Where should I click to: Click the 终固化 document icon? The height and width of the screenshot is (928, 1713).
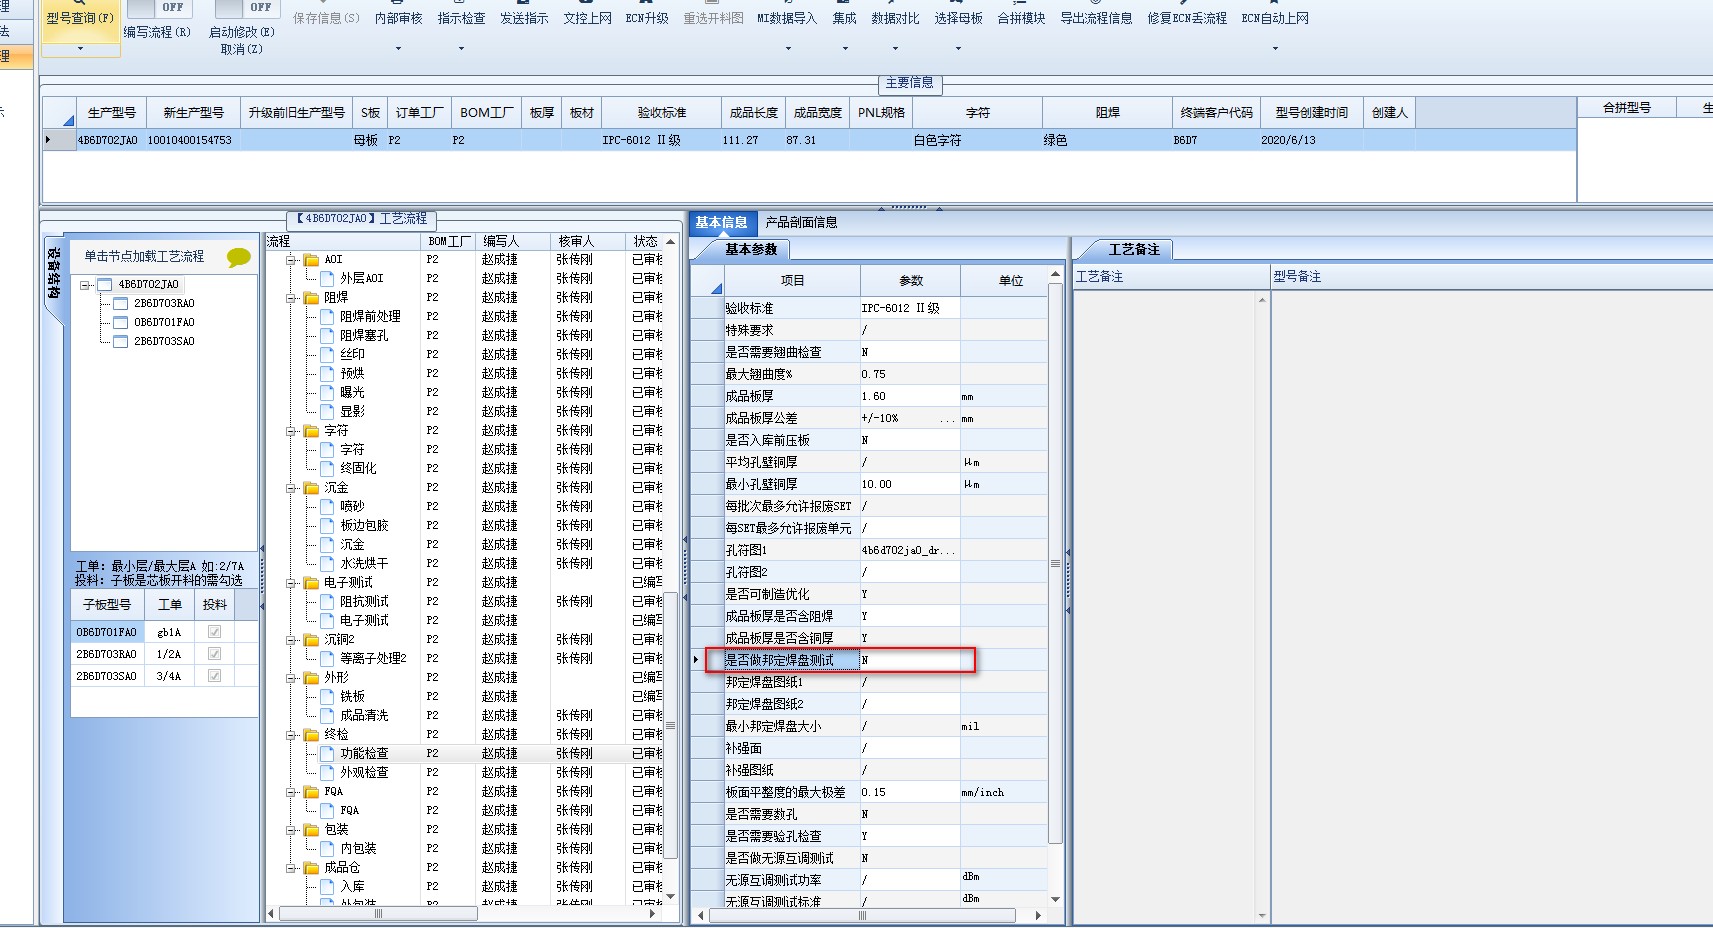point(327,468)
